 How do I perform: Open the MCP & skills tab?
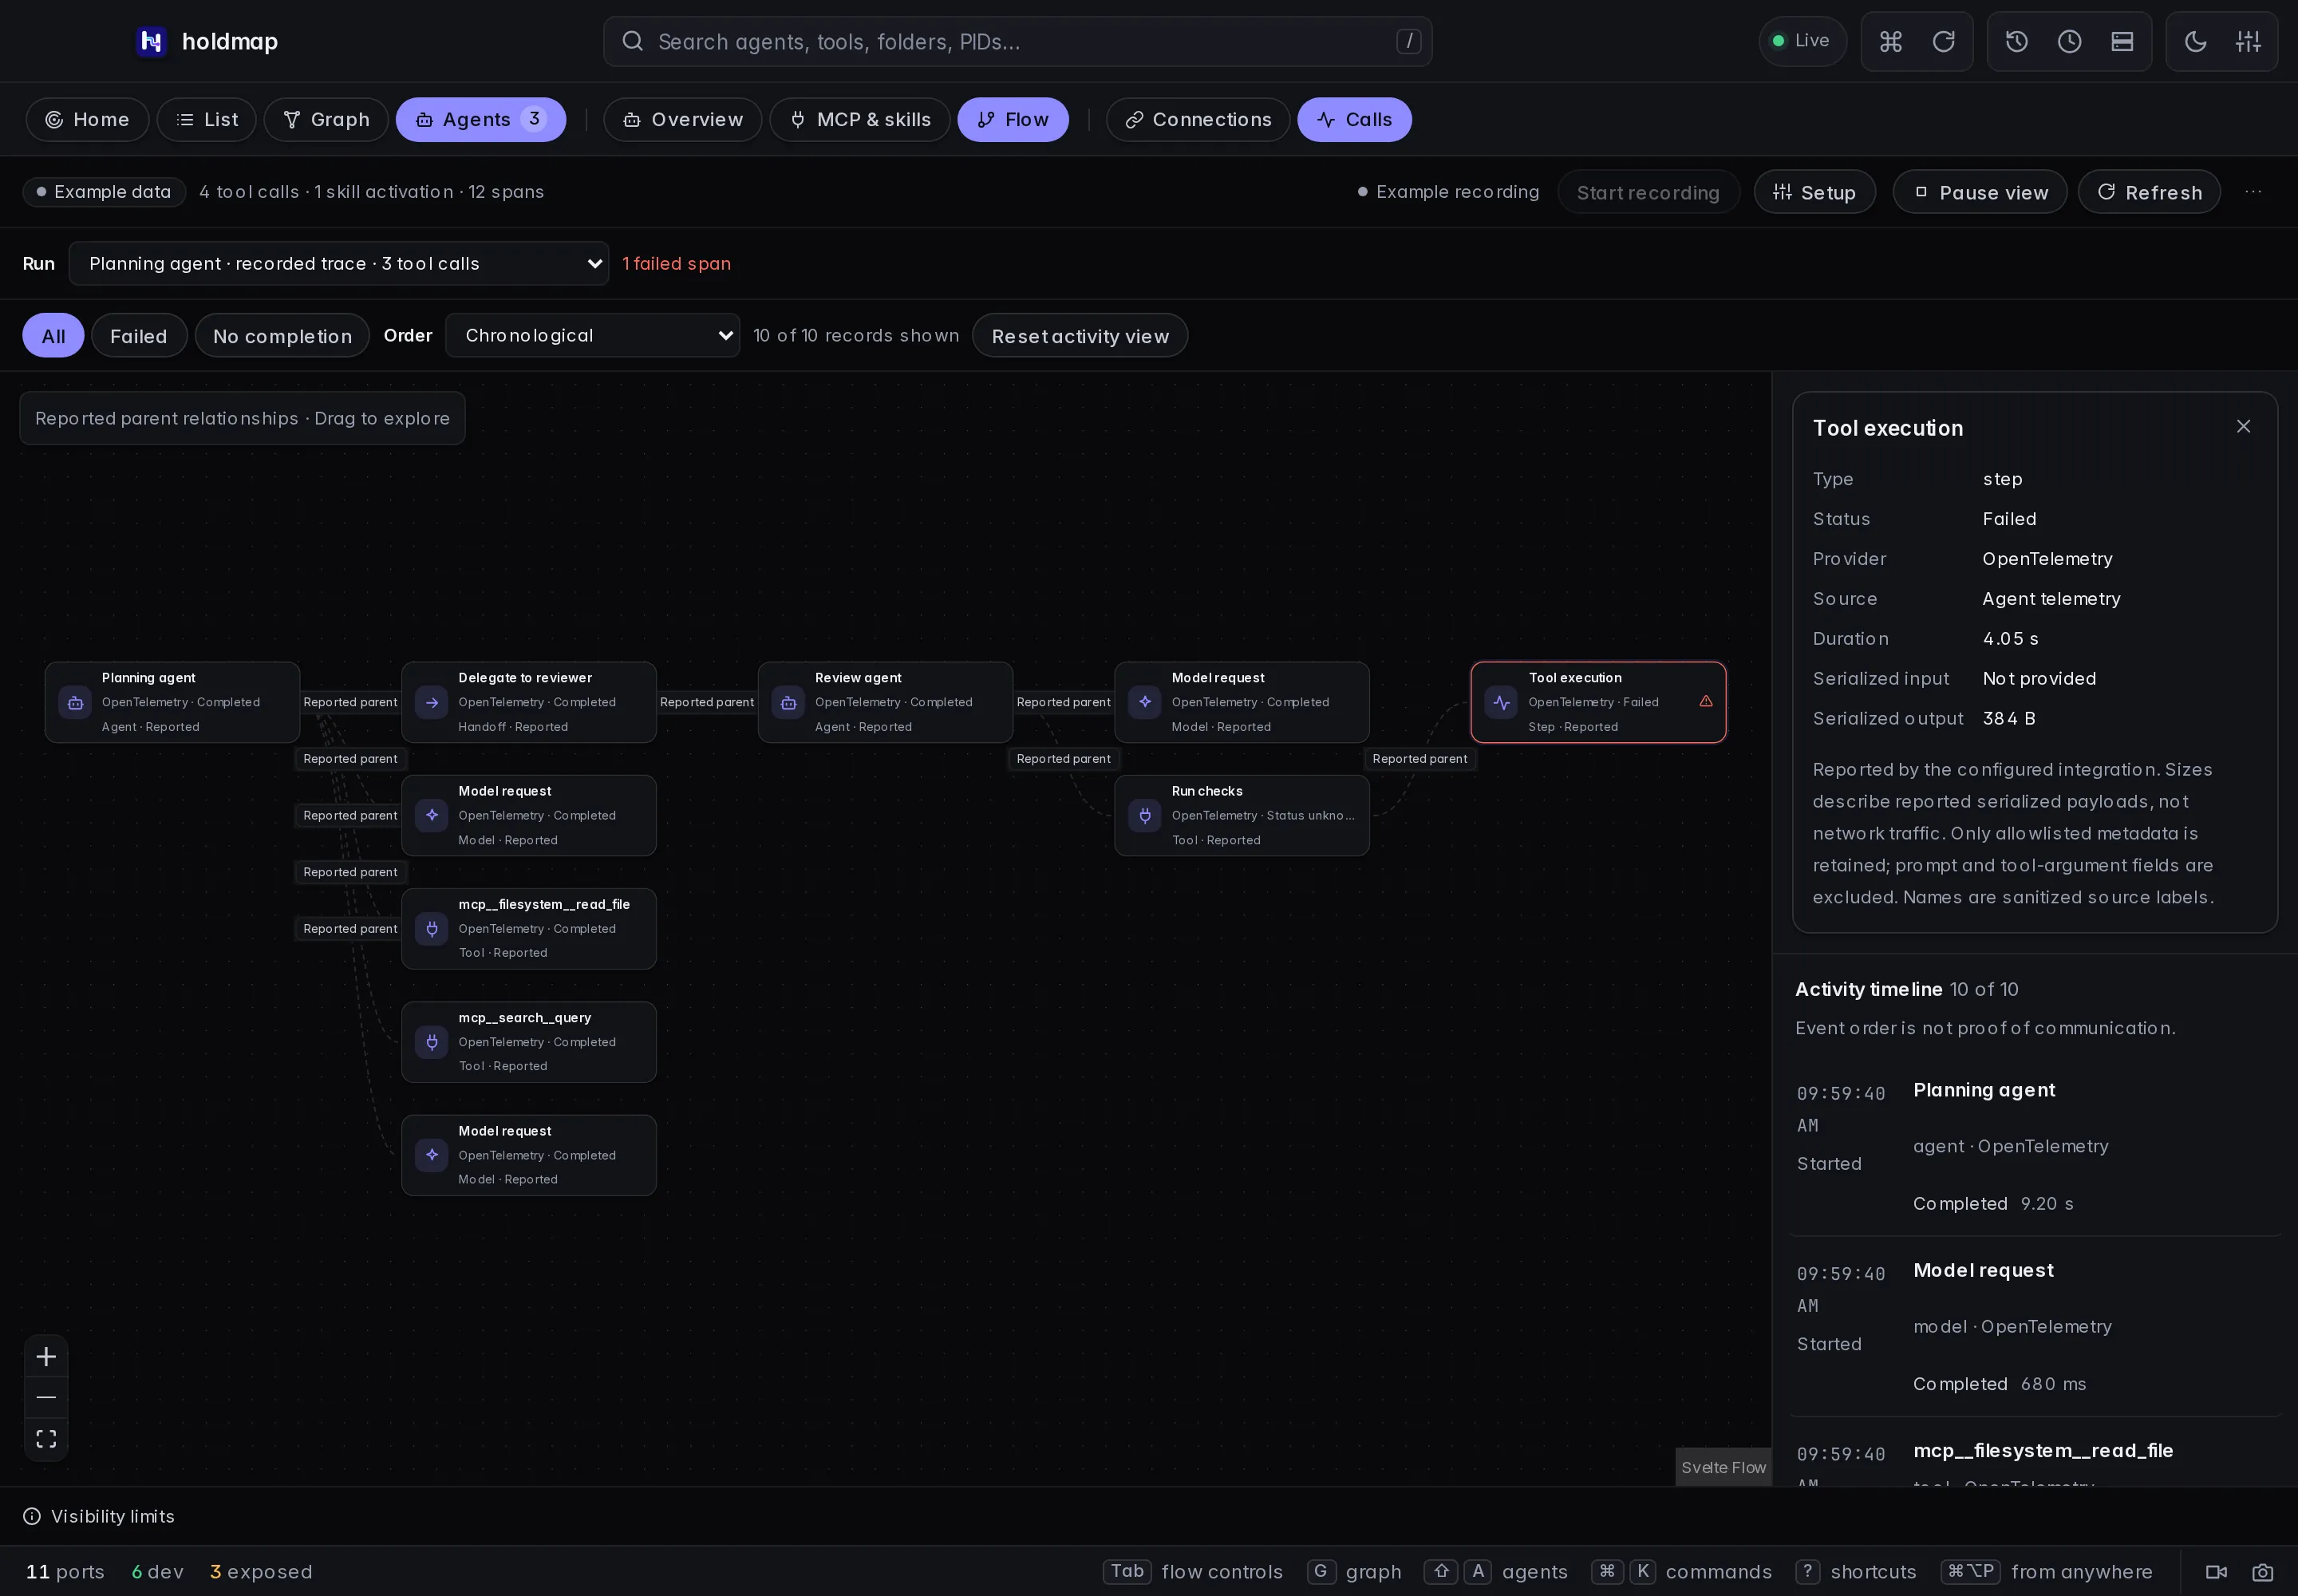coord(859,120)
